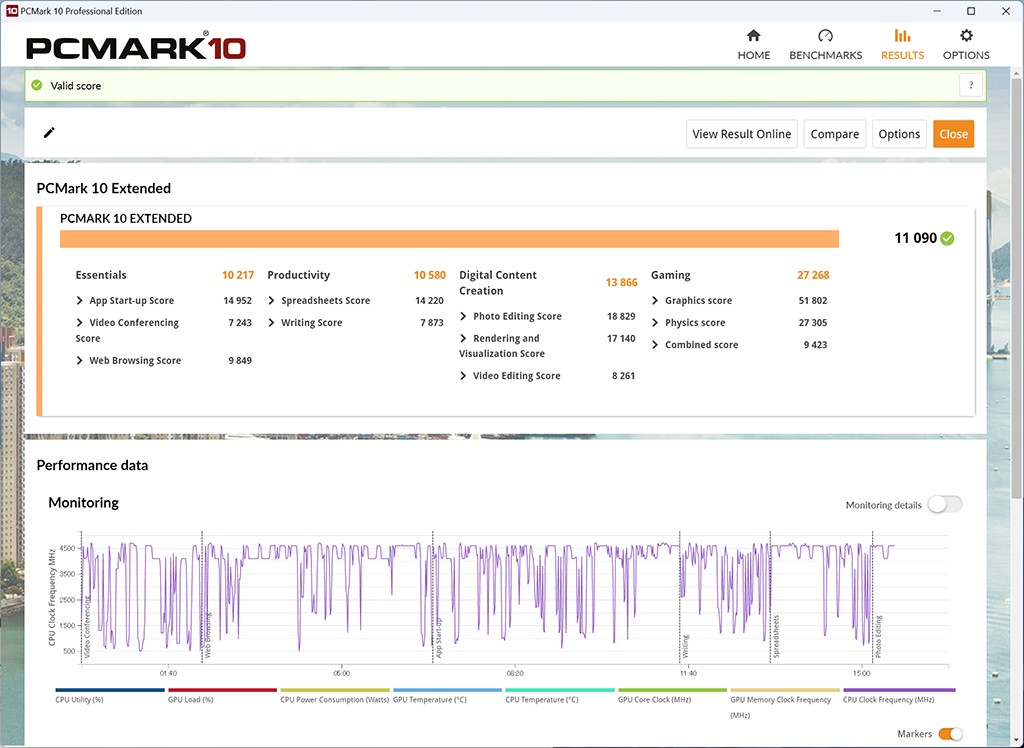Click the green valid score checkmark
Screen dimensions: 1024x748
tap(37, 86)
